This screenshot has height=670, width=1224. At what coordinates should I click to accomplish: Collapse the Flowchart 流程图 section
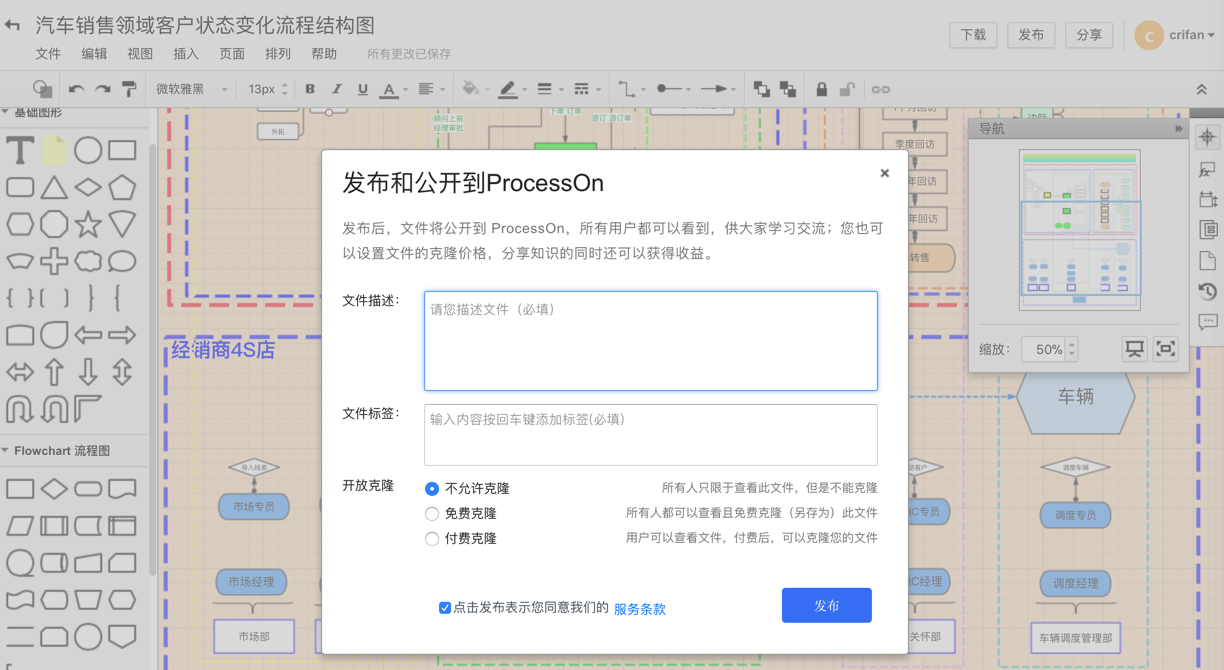pyautogui.click(x=6, y=451)
